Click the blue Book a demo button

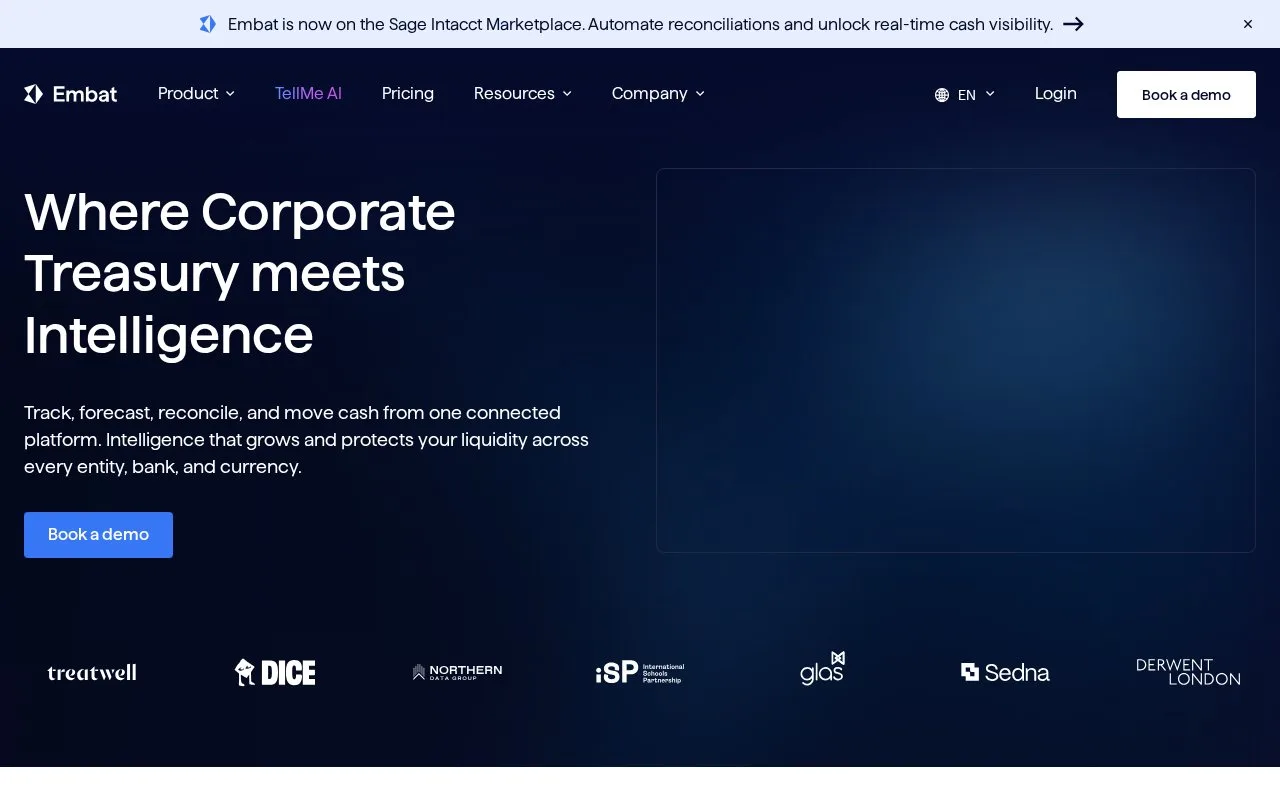pyautogui.click(x=98, y=535)
